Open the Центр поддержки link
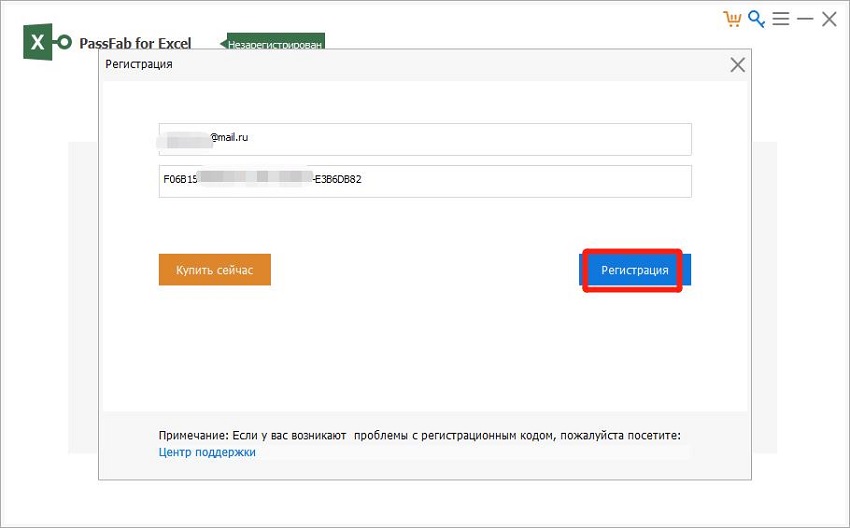850x528 pixels. [207, 452]
